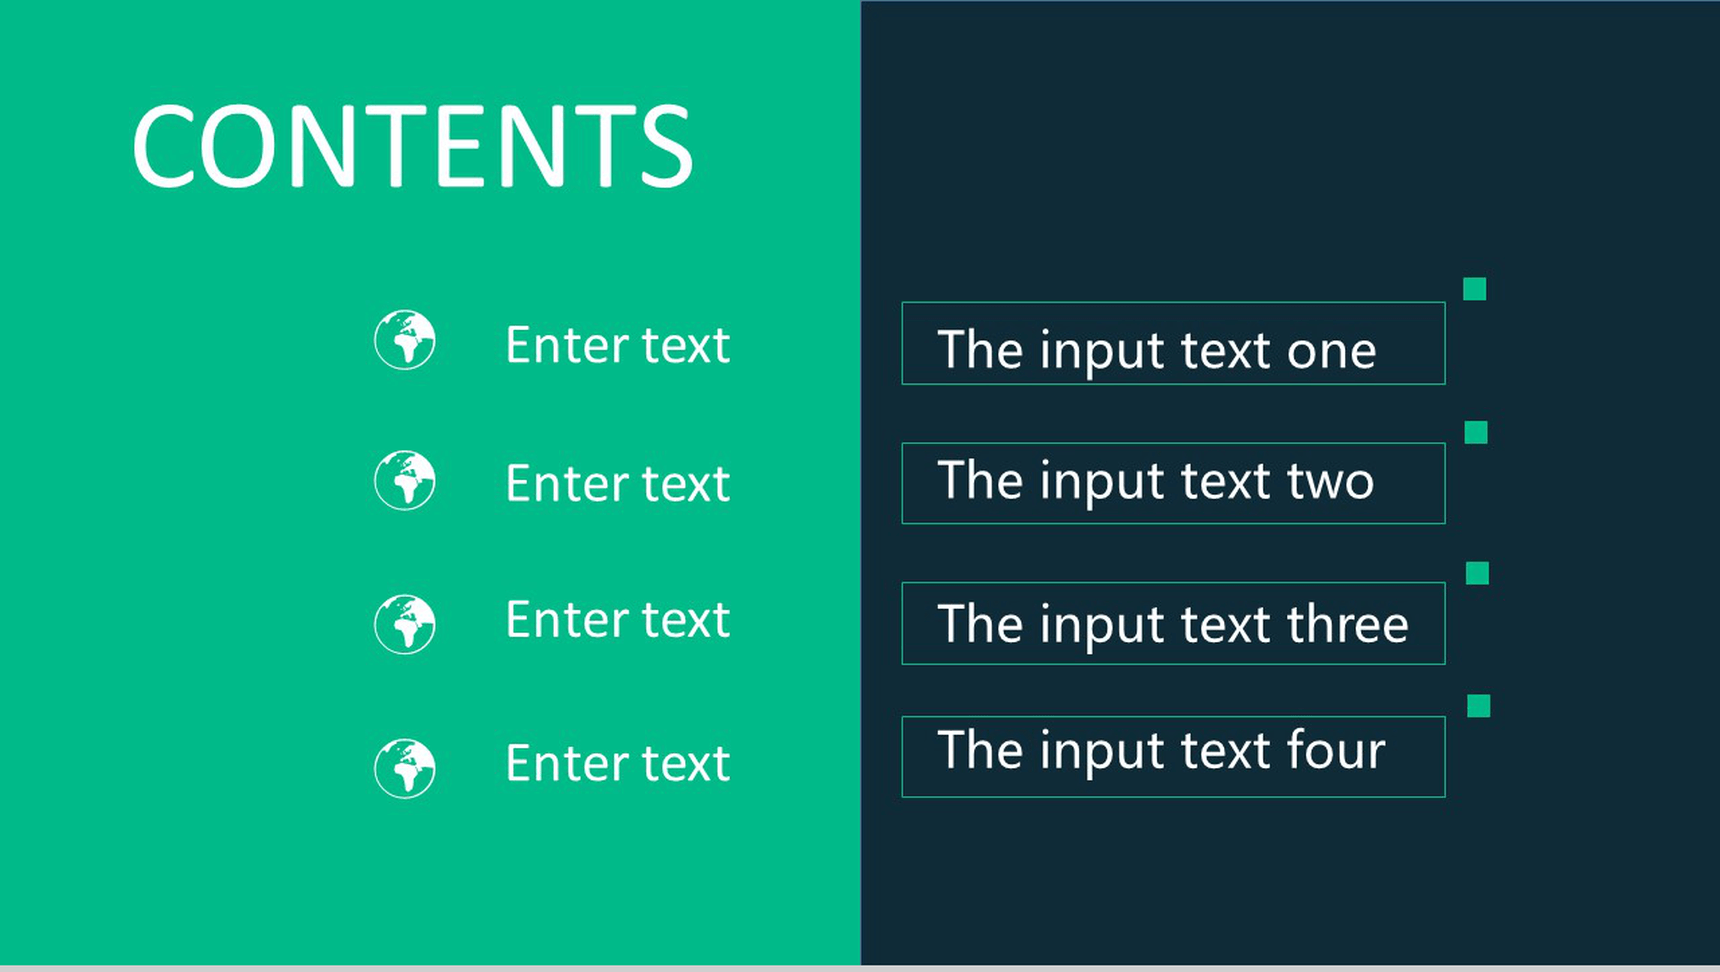The height and width of the screenshot is (972, 1720).
Task: Select the third 'Enter text' label
Action: (617, 620)
